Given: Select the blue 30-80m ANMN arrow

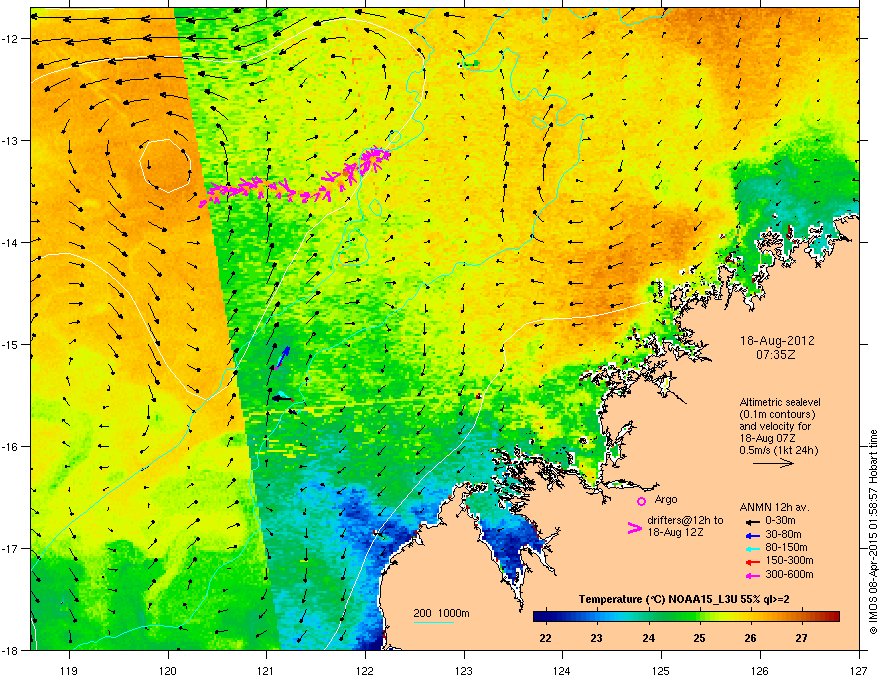Looking at the screenshot, I should pos(752,535).
